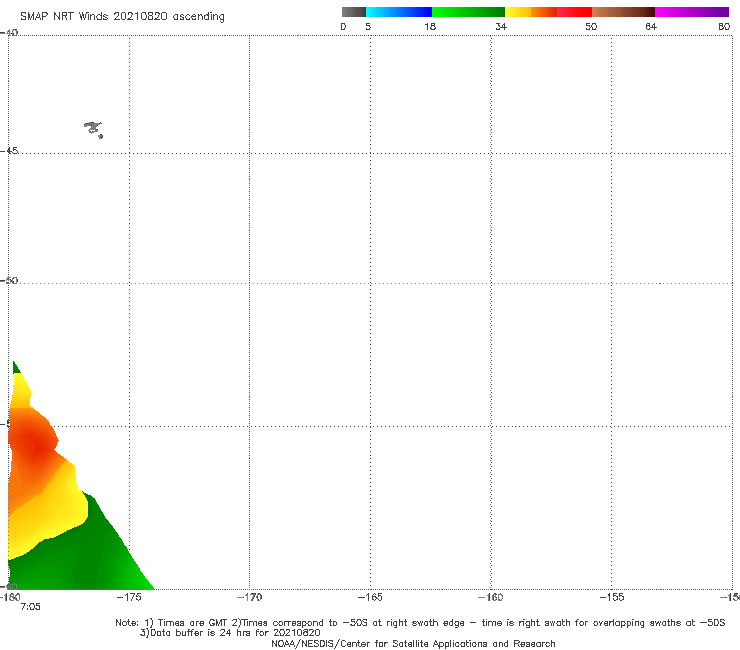Screen dimensions: 740x650
Task: Click the yellow-orange segment of the color bar
Action: pos(531,12)
